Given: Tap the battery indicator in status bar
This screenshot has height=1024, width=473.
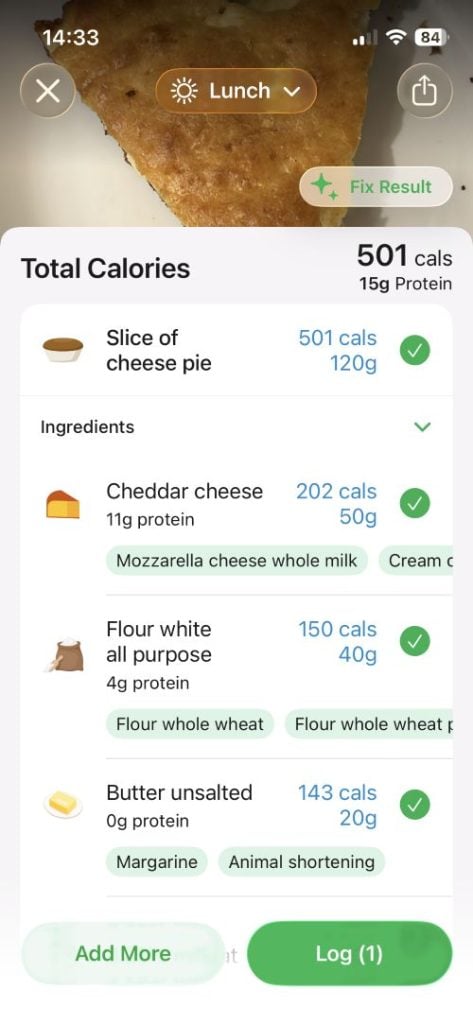Looking at the screenshot, I should tap(431, 37).
